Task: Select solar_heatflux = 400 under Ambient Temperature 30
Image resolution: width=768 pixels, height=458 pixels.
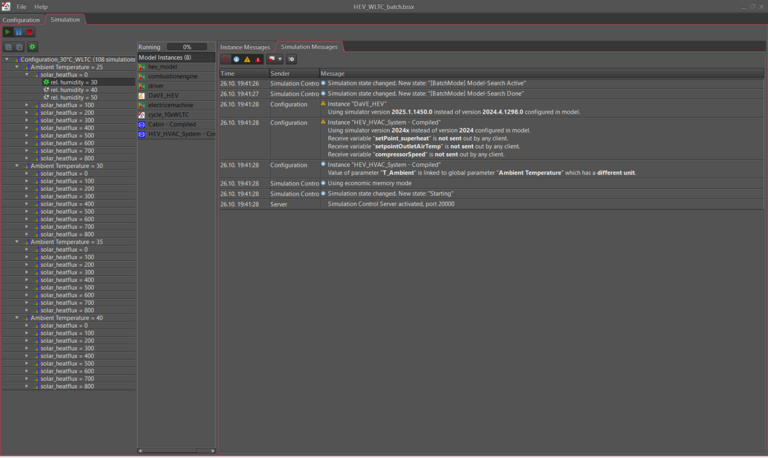Action: [x=67, y=204]
